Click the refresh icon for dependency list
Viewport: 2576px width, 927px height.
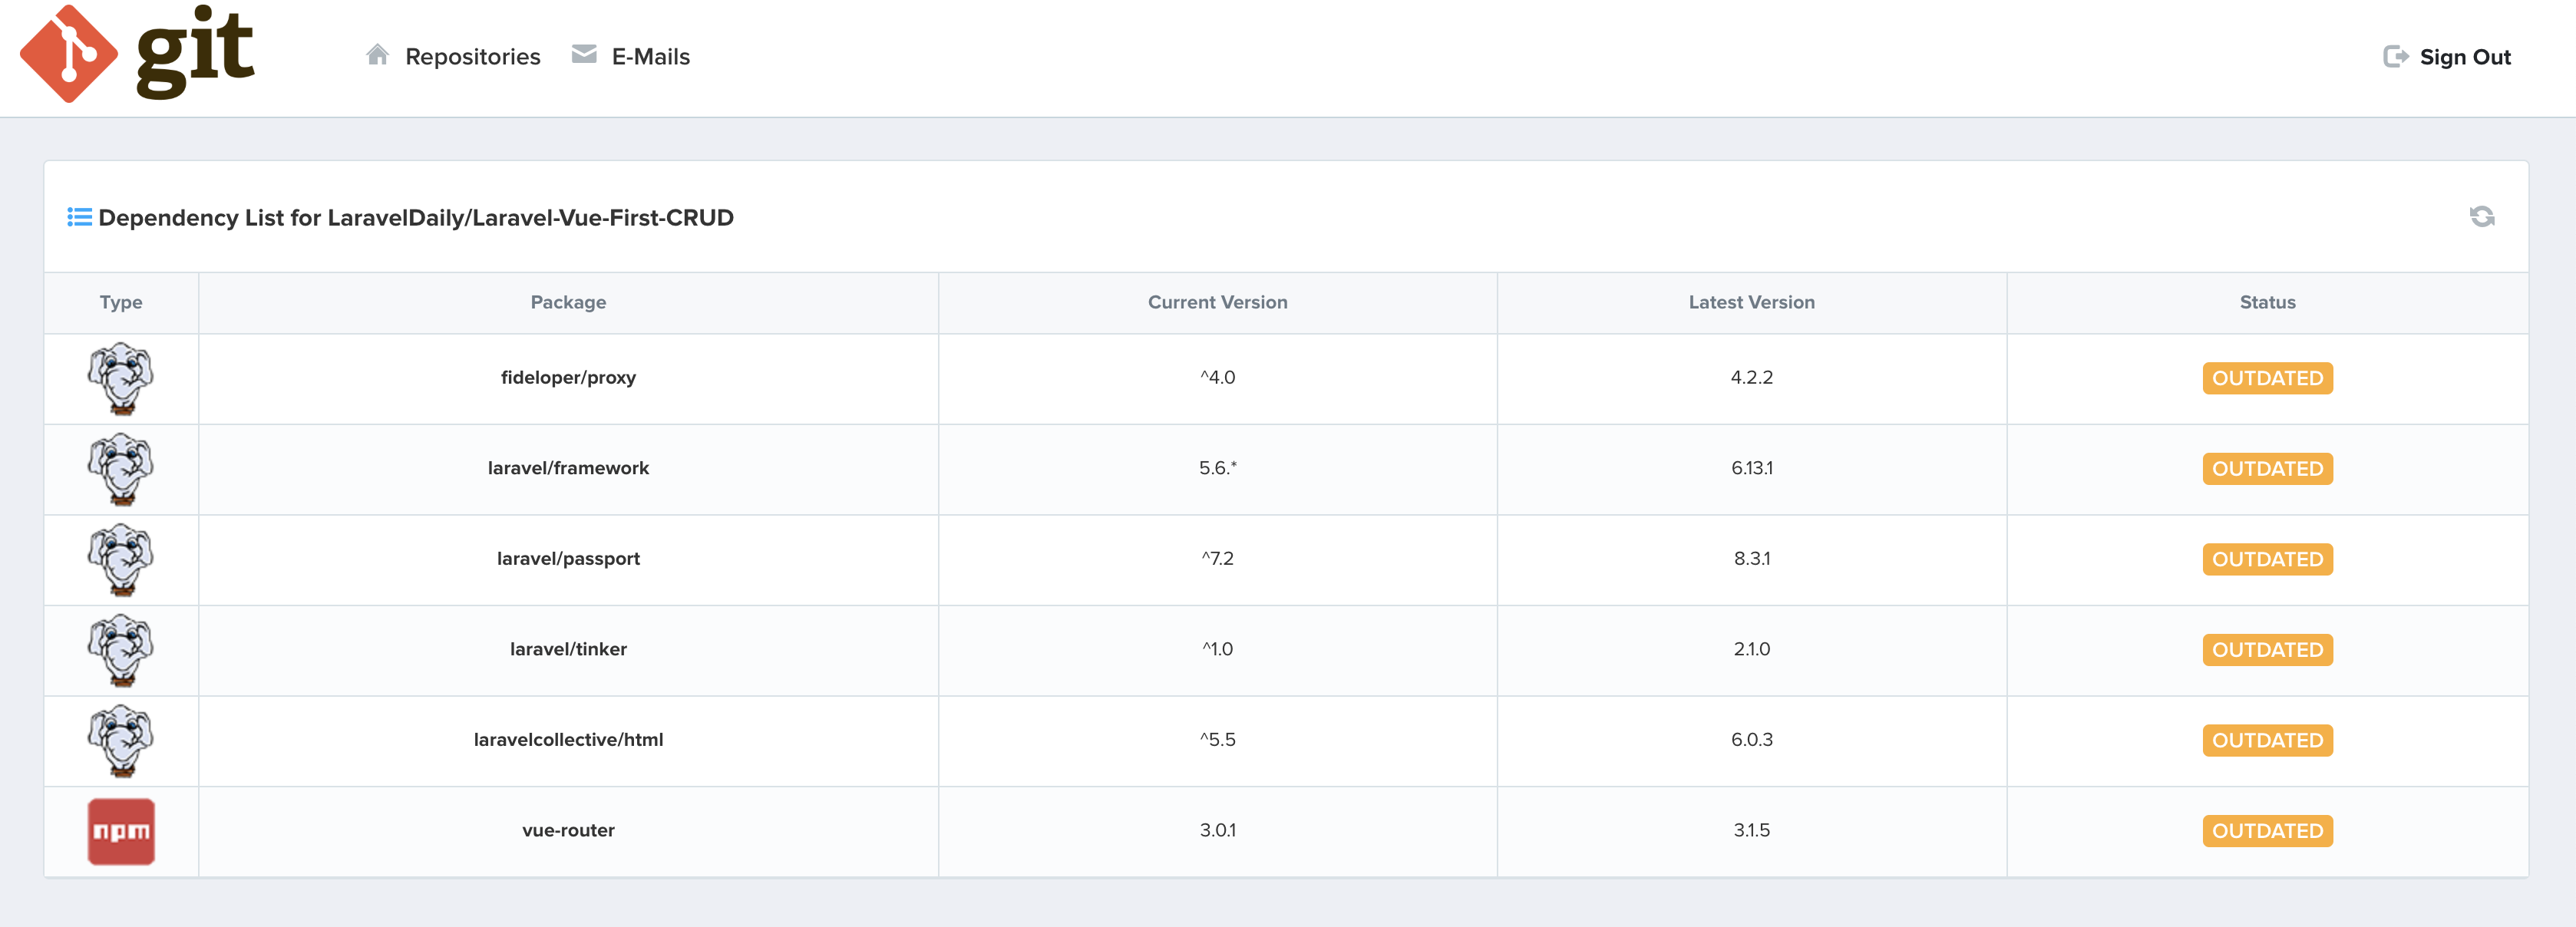click(x=2481, y=217)
